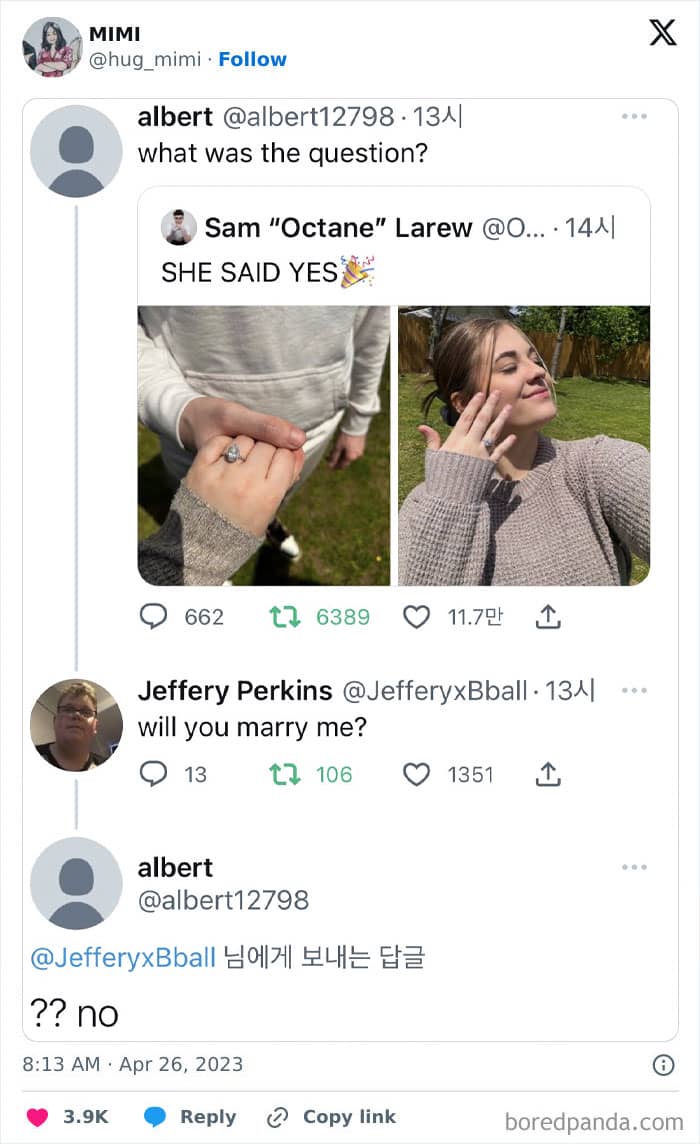
Task: Open more options on albert's final reply
Action: tap(634, 867)
